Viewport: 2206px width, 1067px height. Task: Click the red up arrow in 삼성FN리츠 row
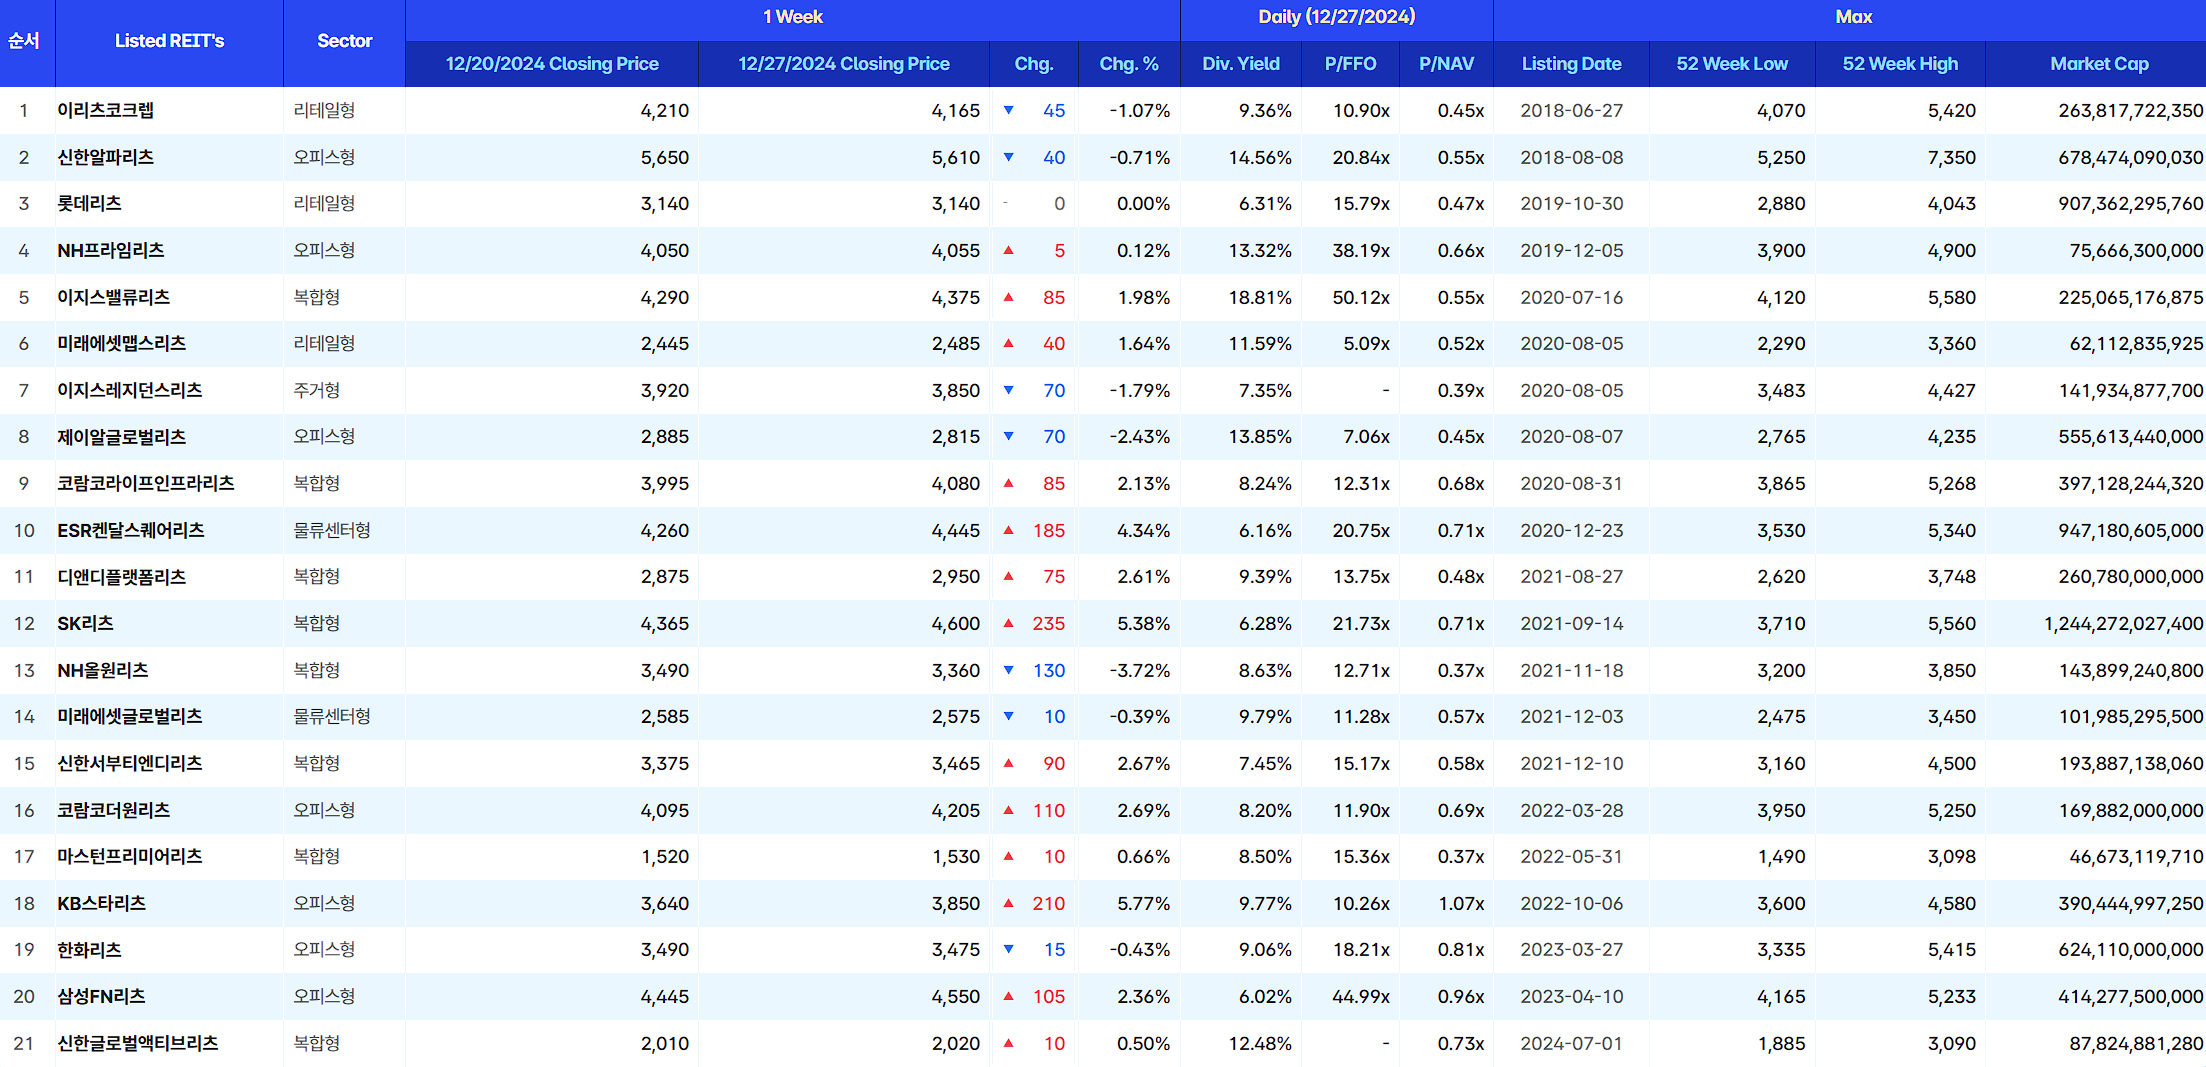1008,996
